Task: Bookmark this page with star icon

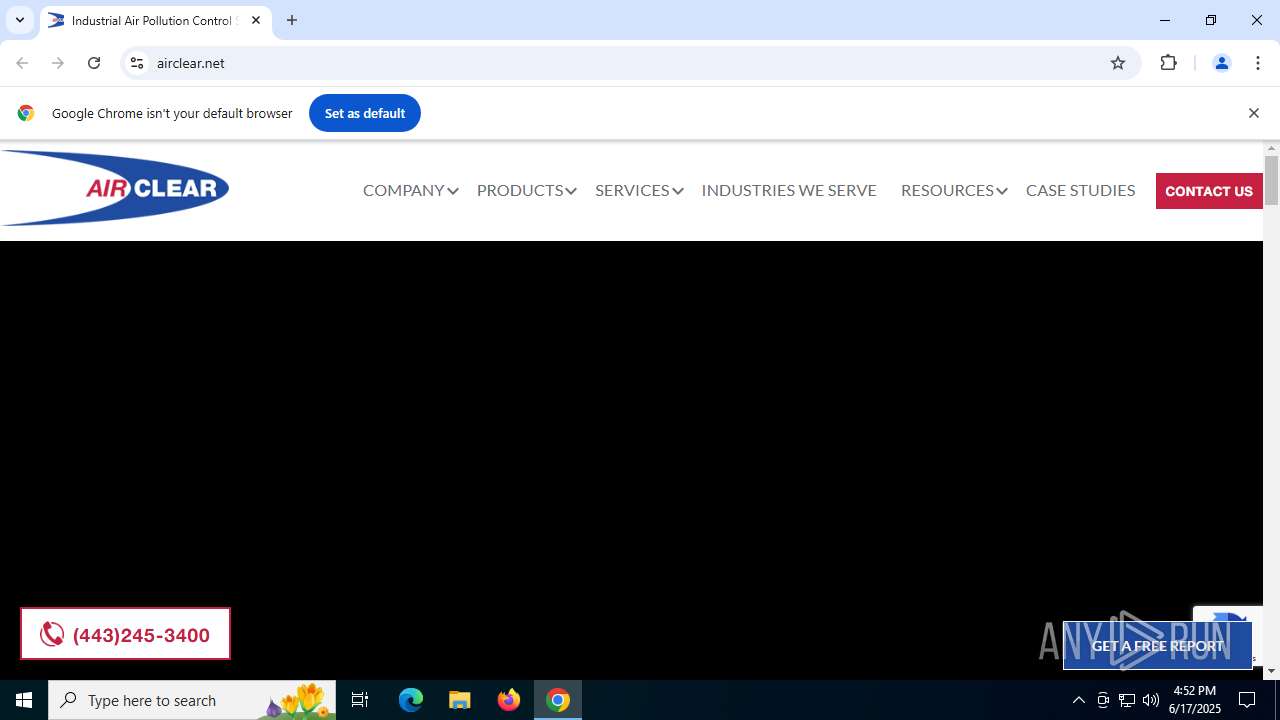Action: coord(1118,63)
